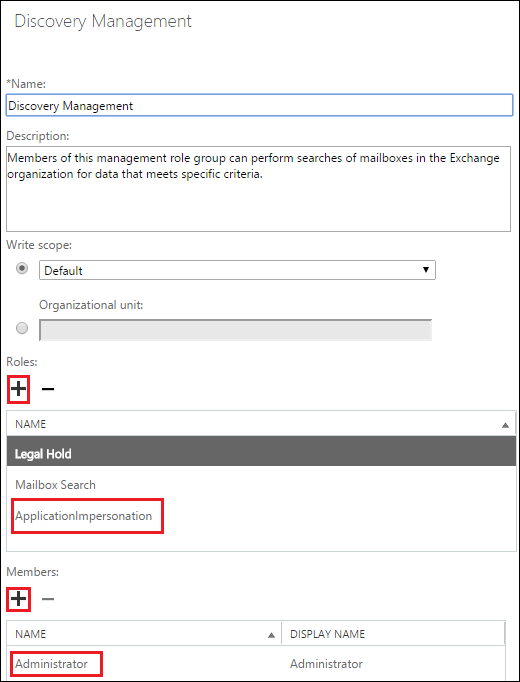Add a new role with plus icon
Screen dimensions: 520x682
click(x=18, y=389)
